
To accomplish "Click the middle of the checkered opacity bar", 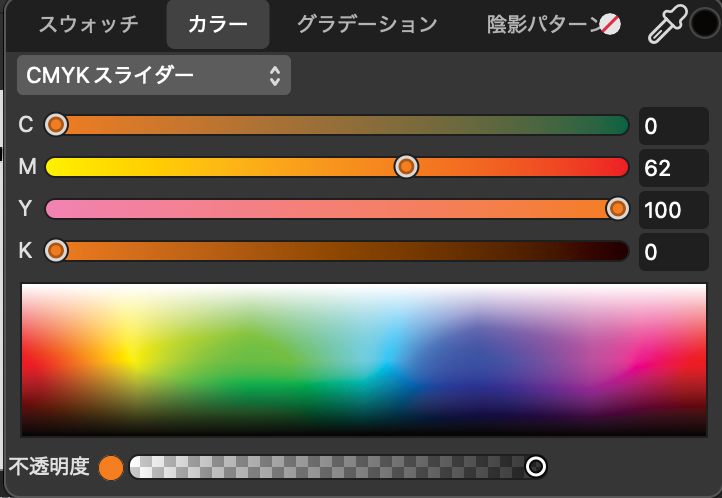I will coord(330,467).
